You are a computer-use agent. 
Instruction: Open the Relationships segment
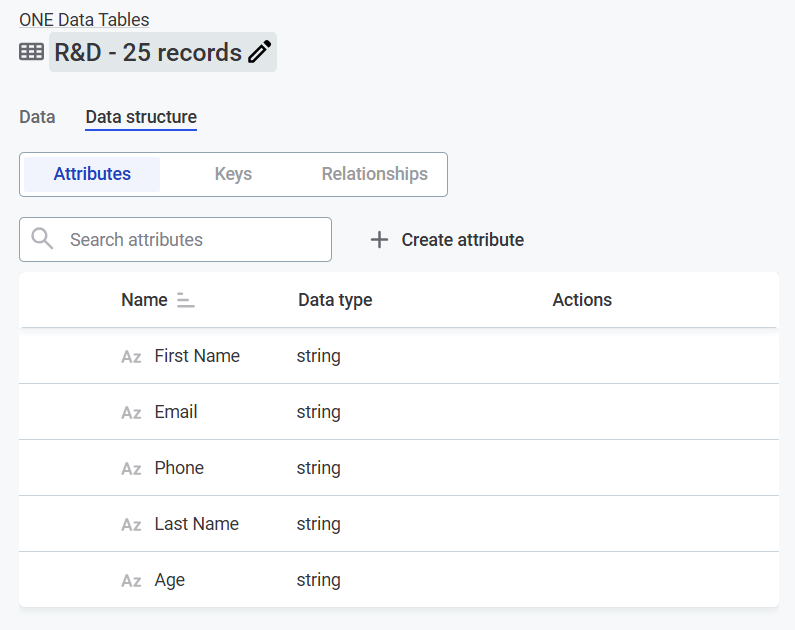coord(374,174)
